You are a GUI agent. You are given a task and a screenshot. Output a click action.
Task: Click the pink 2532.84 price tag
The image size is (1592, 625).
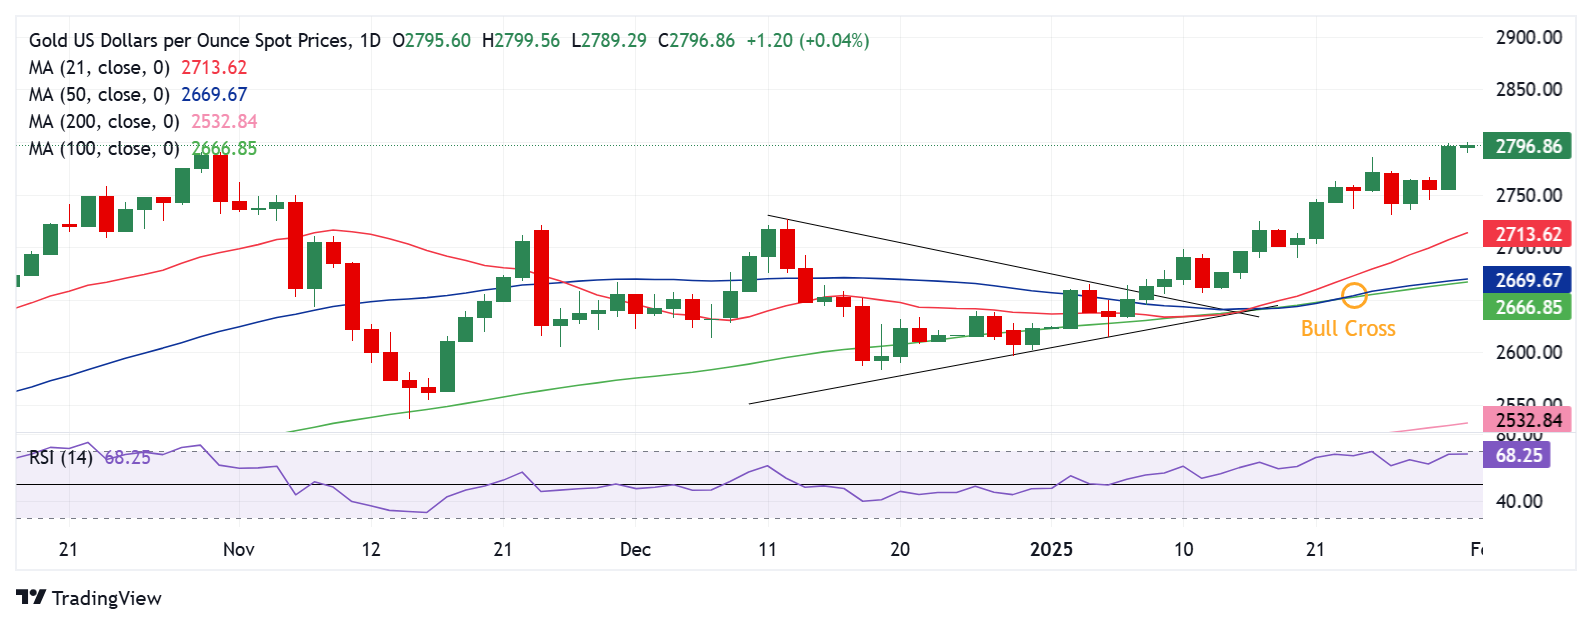click(x=1527, y=420)
